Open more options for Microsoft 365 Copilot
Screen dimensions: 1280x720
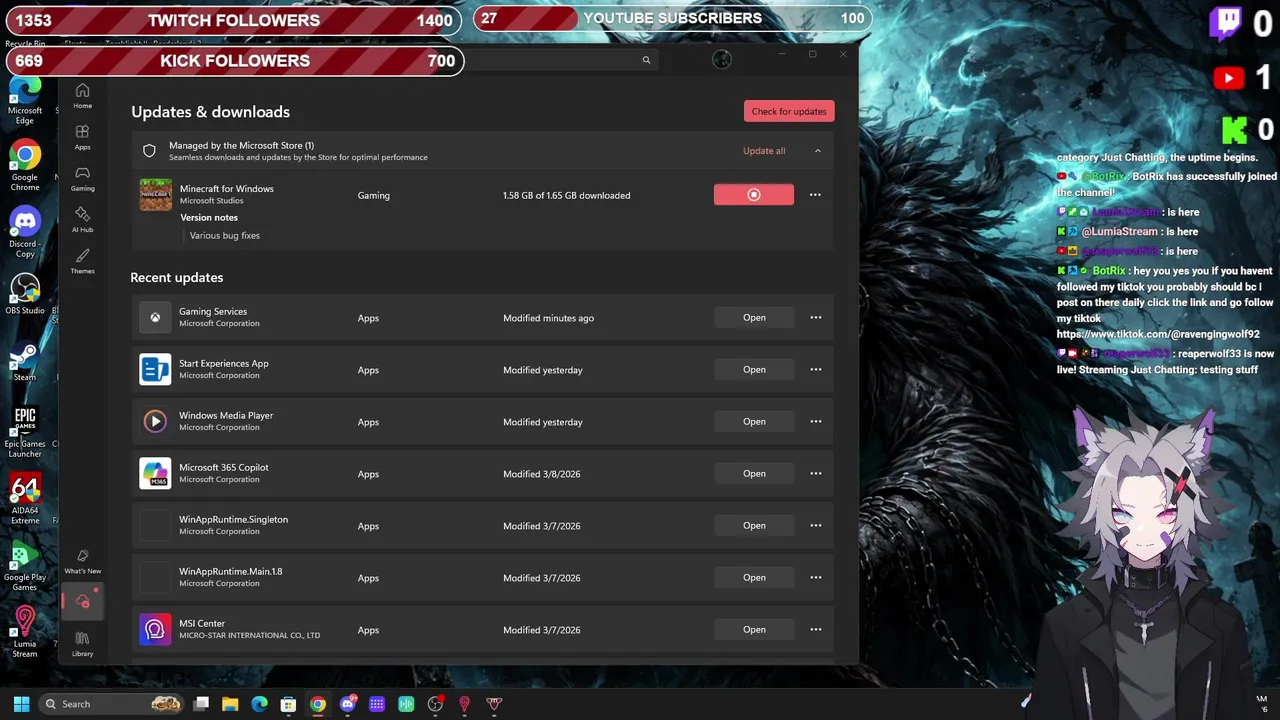815,474
